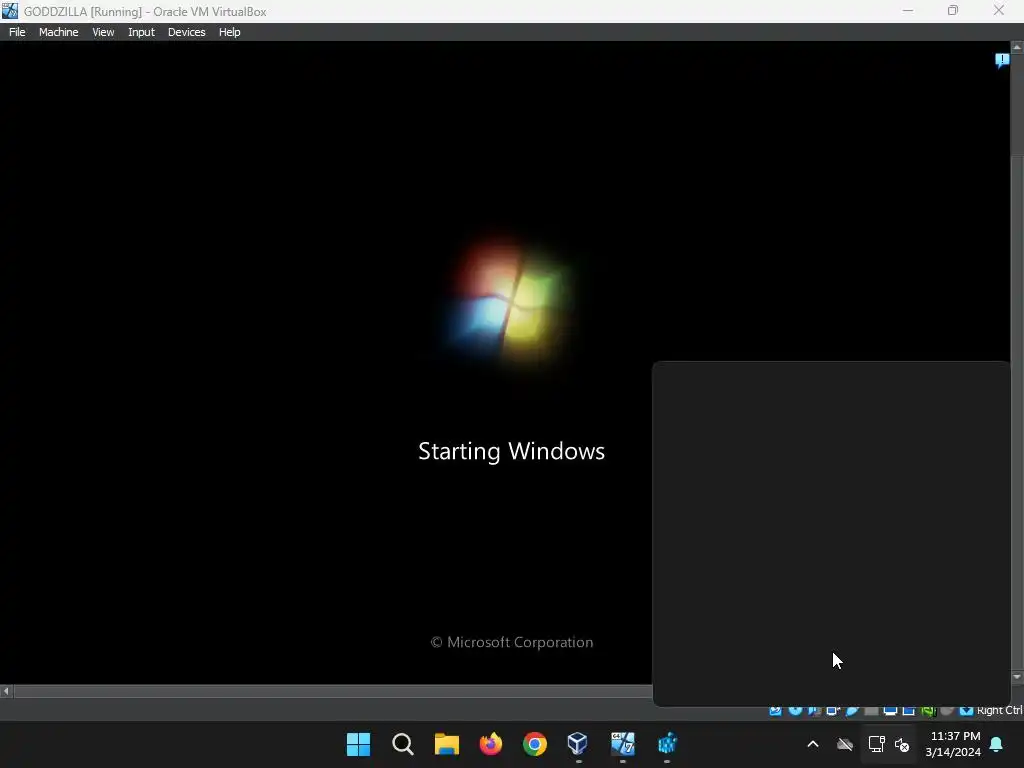Image resolution: width=1024 pixels, height=768 pixels.
Task: Open the VirtualBox notification center icon
Action: [x=1002, y=61]
